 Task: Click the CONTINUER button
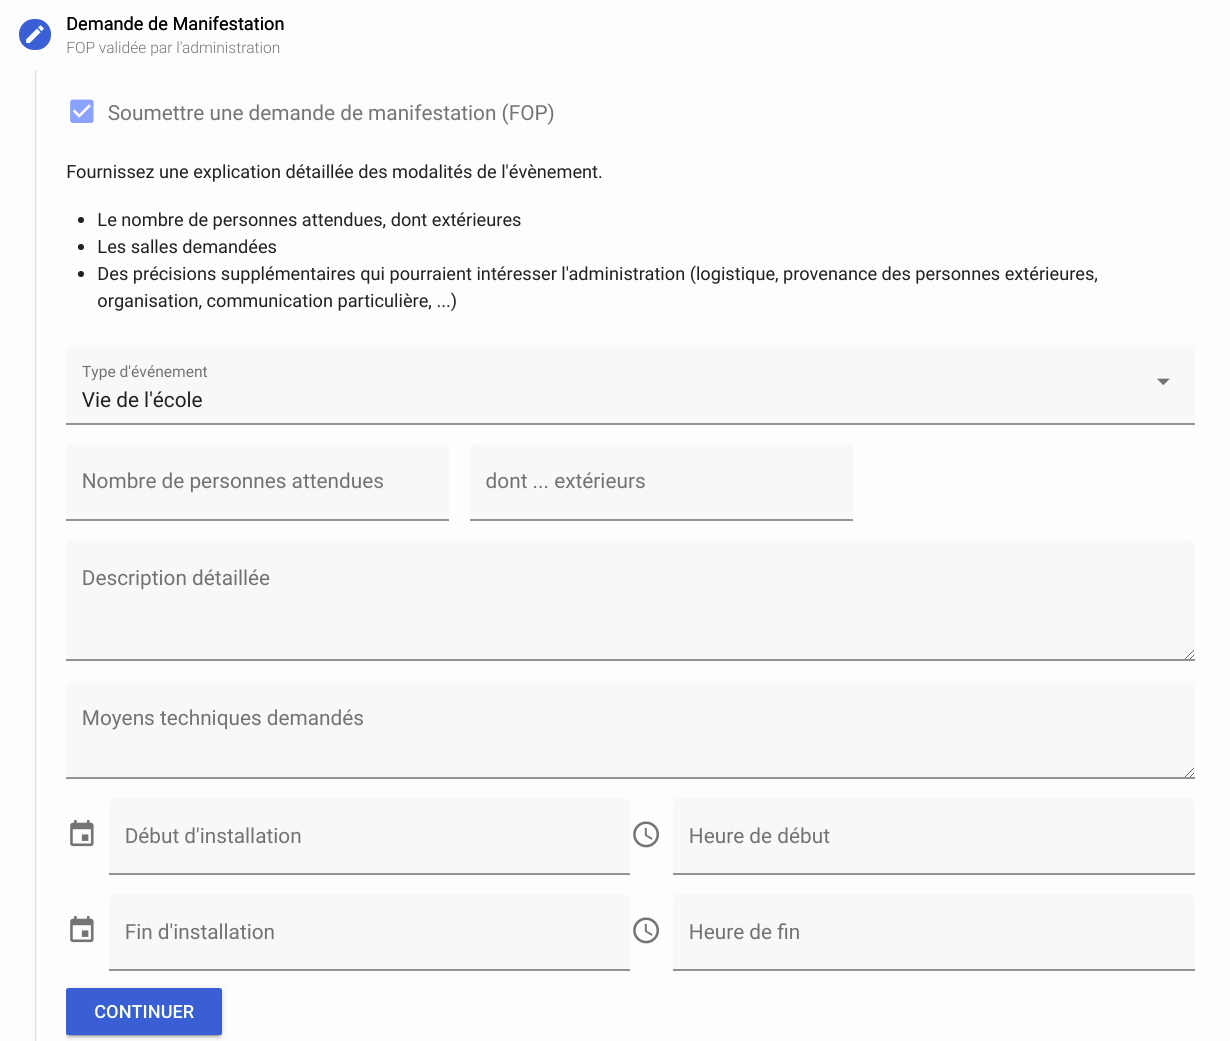[x=144, y=1012]
